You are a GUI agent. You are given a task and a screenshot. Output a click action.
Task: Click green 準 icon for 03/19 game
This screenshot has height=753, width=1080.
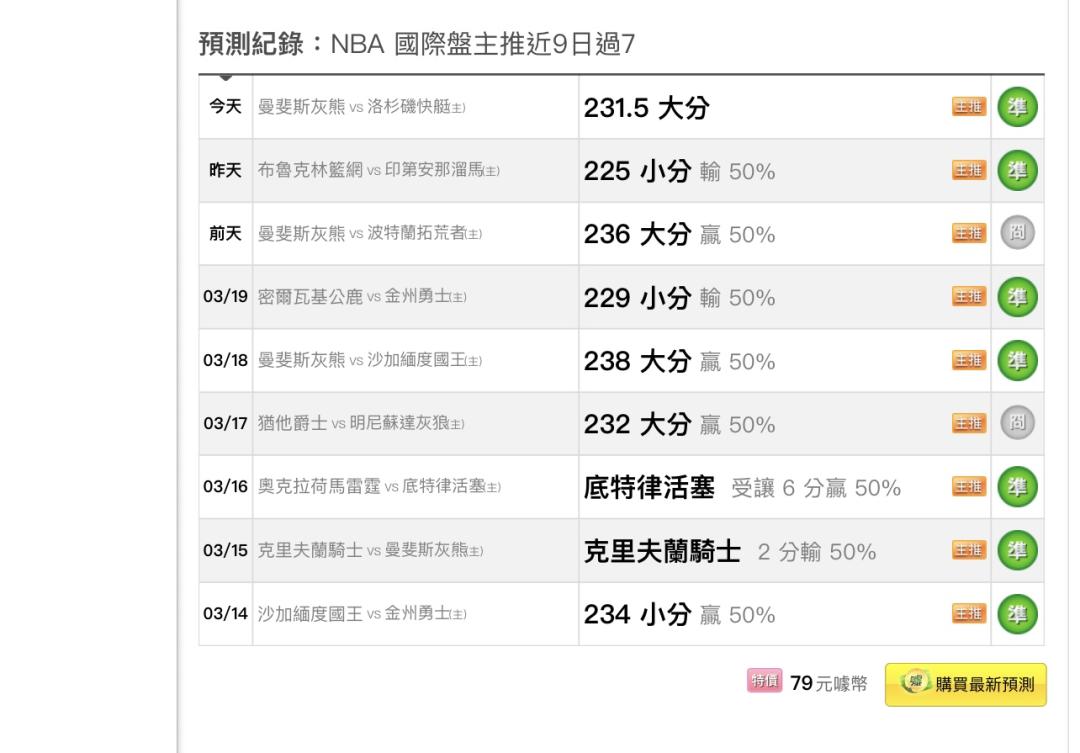click(x=1017, y=297)
